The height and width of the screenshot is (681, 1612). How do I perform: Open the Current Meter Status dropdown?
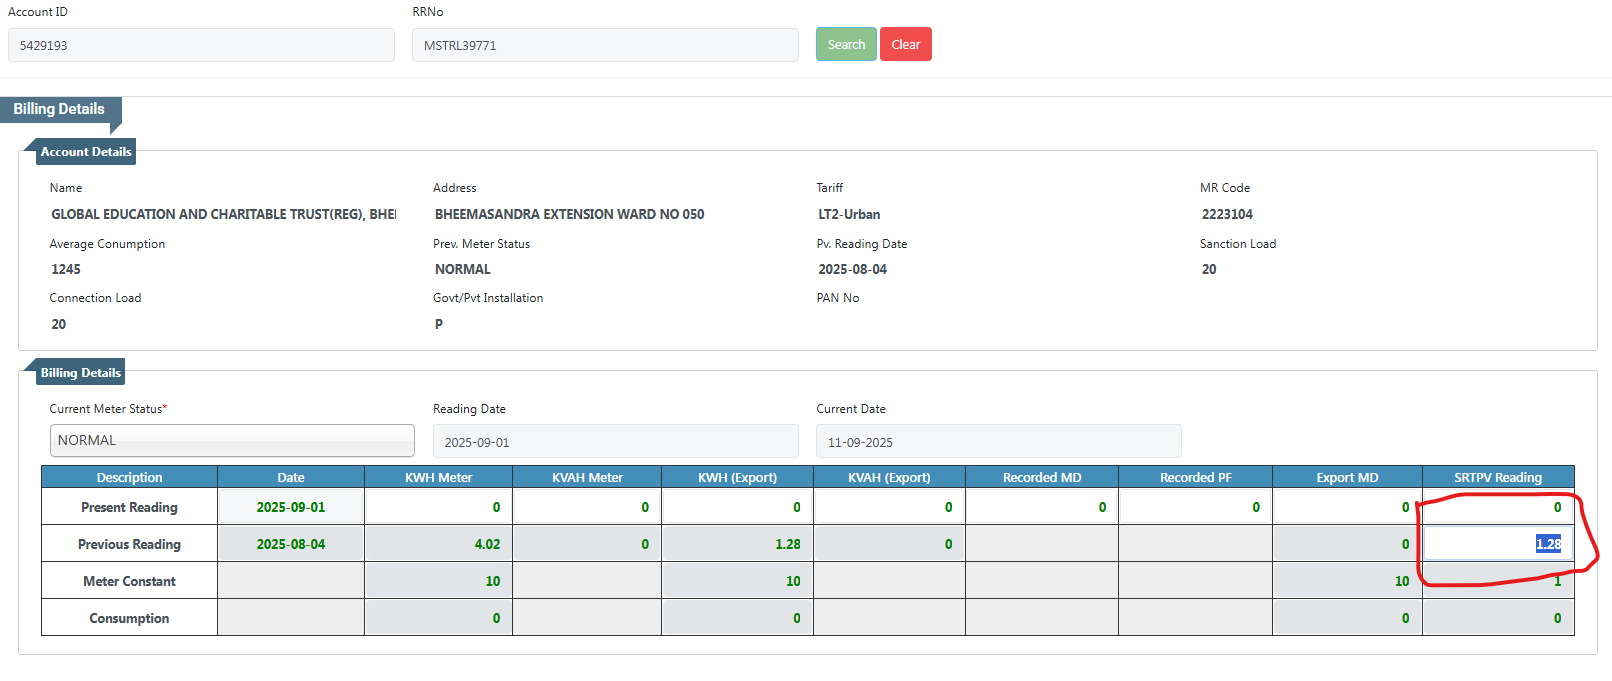pos(232,440)
